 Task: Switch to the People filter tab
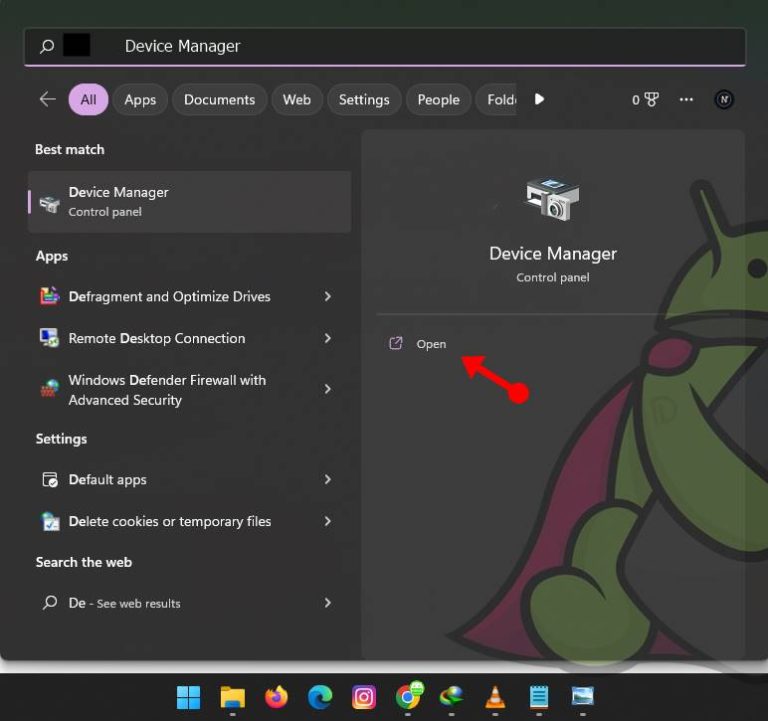438,99
